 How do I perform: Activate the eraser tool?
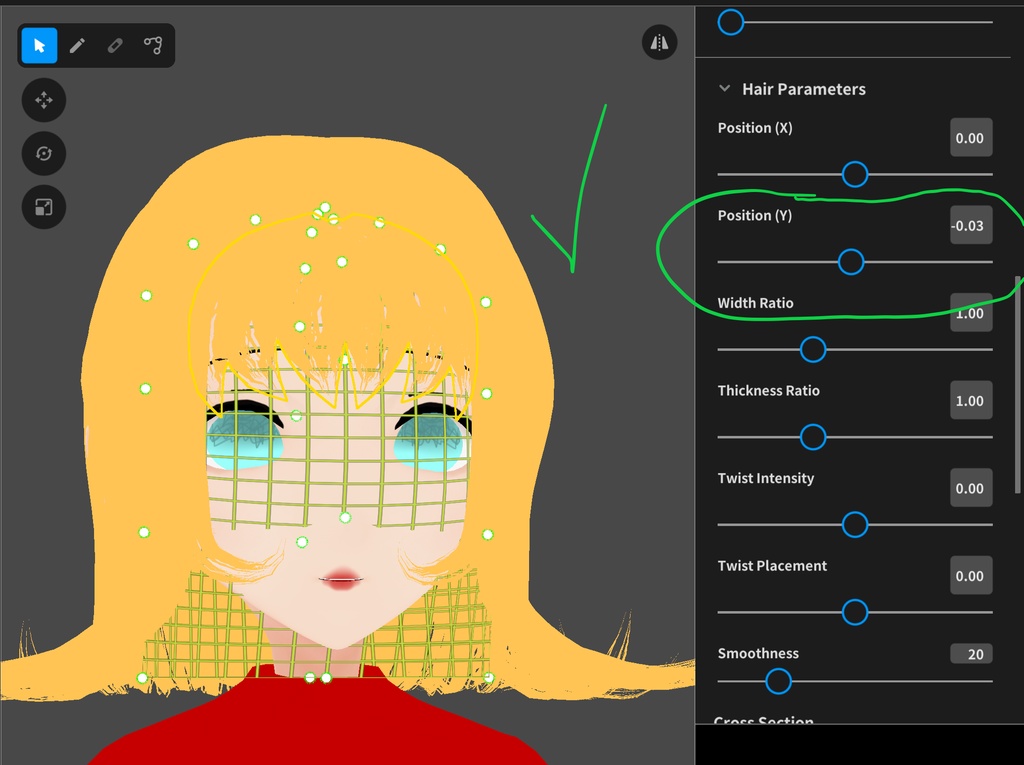tap(114, 45)
